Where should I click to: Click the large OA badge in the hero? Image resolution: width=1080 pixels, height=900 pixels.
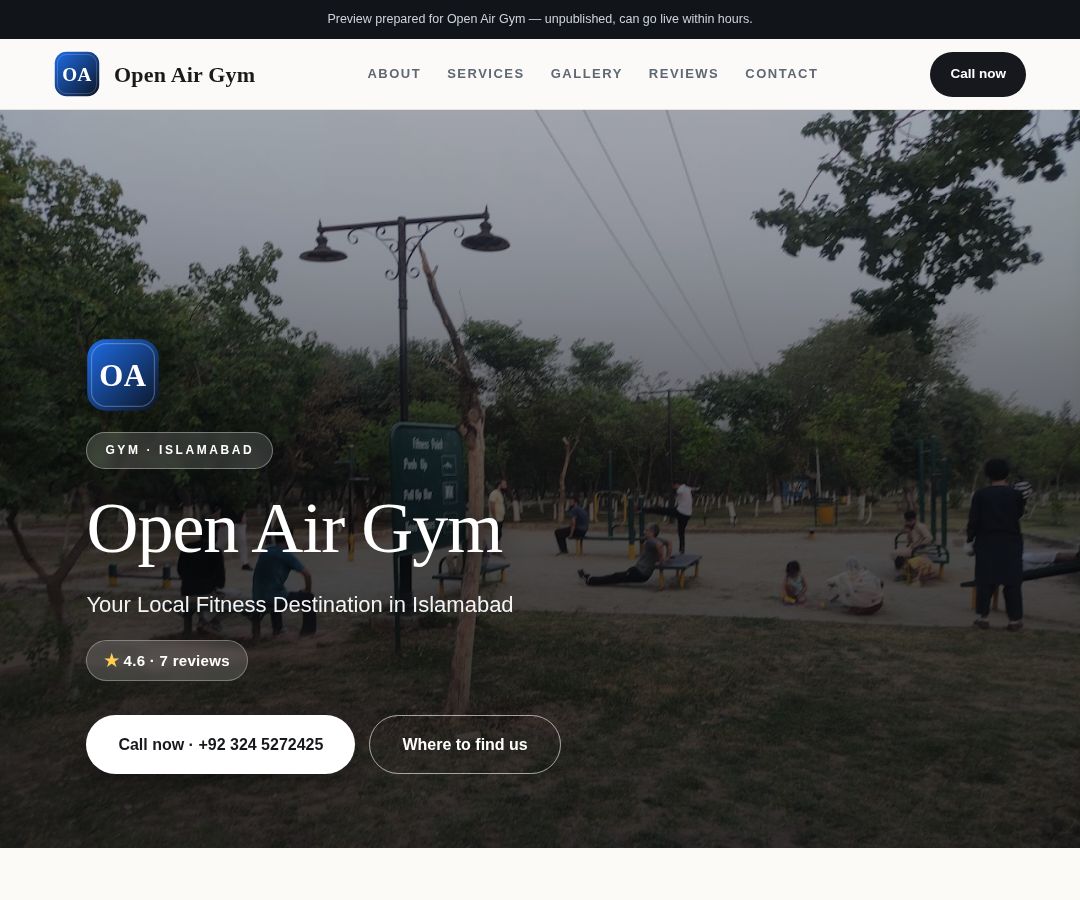(x=123, y=375)
